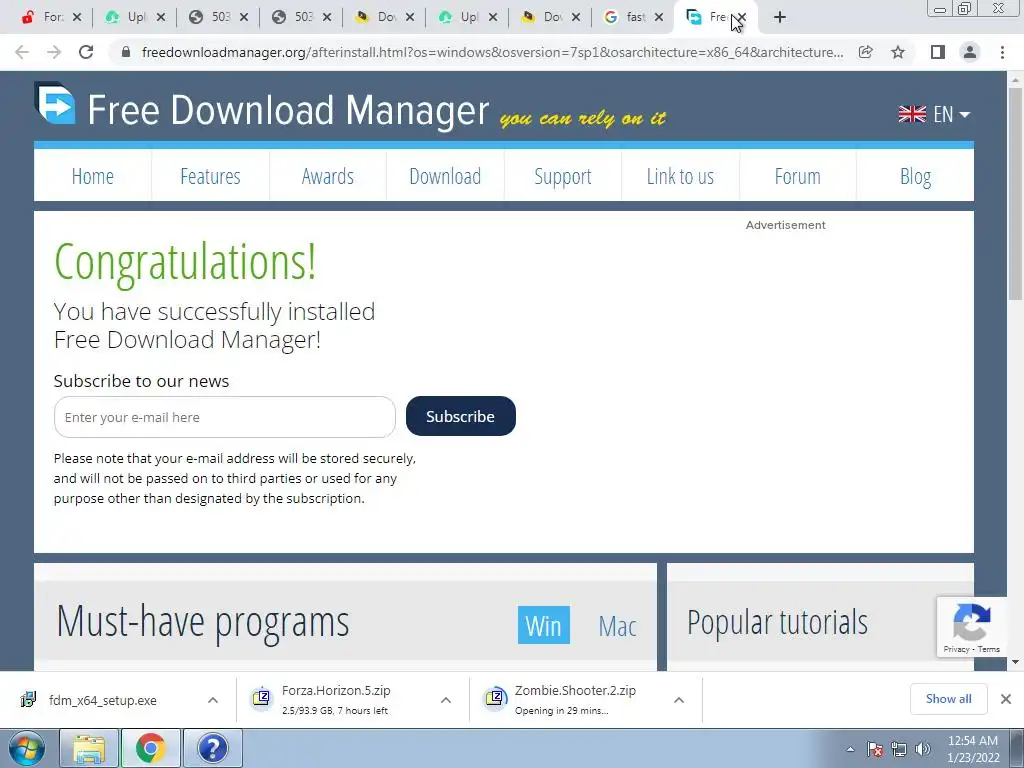The image size is (1024, 768).
Task: Open the Chrome profile avatar
Action: click(970, 52)
